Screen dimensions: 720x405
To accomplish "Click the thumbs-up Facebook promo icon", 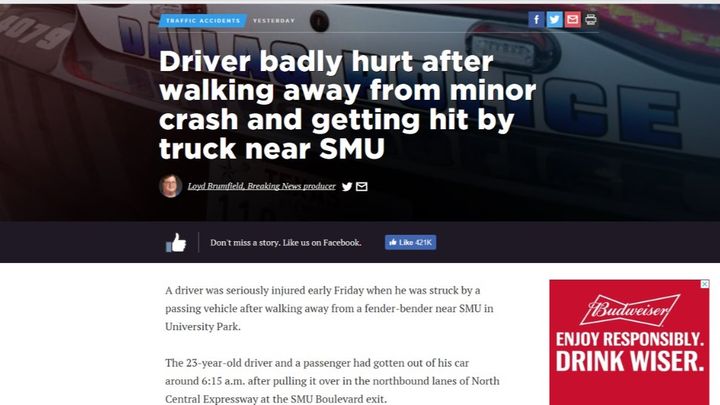I will tap(176, 242).
